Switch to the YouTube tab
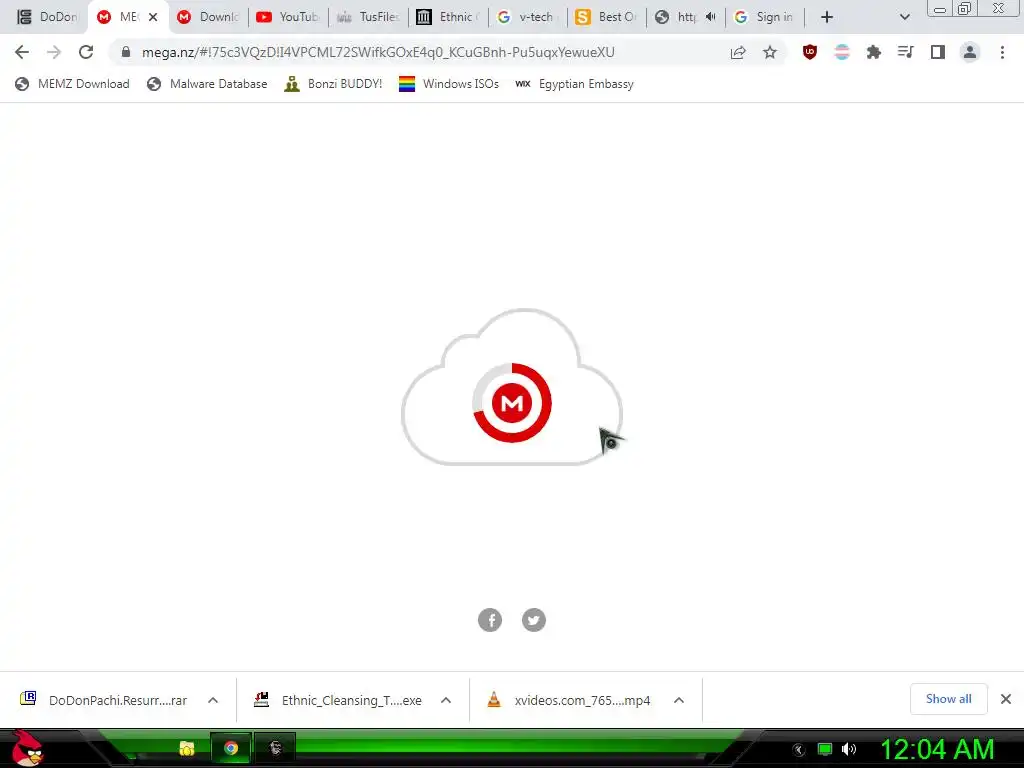 click(x=288, y=17)
